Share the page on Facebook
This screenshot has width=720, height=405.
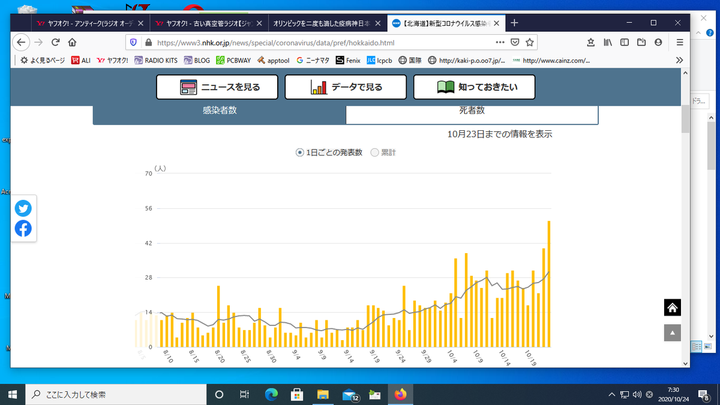(22, 229)
